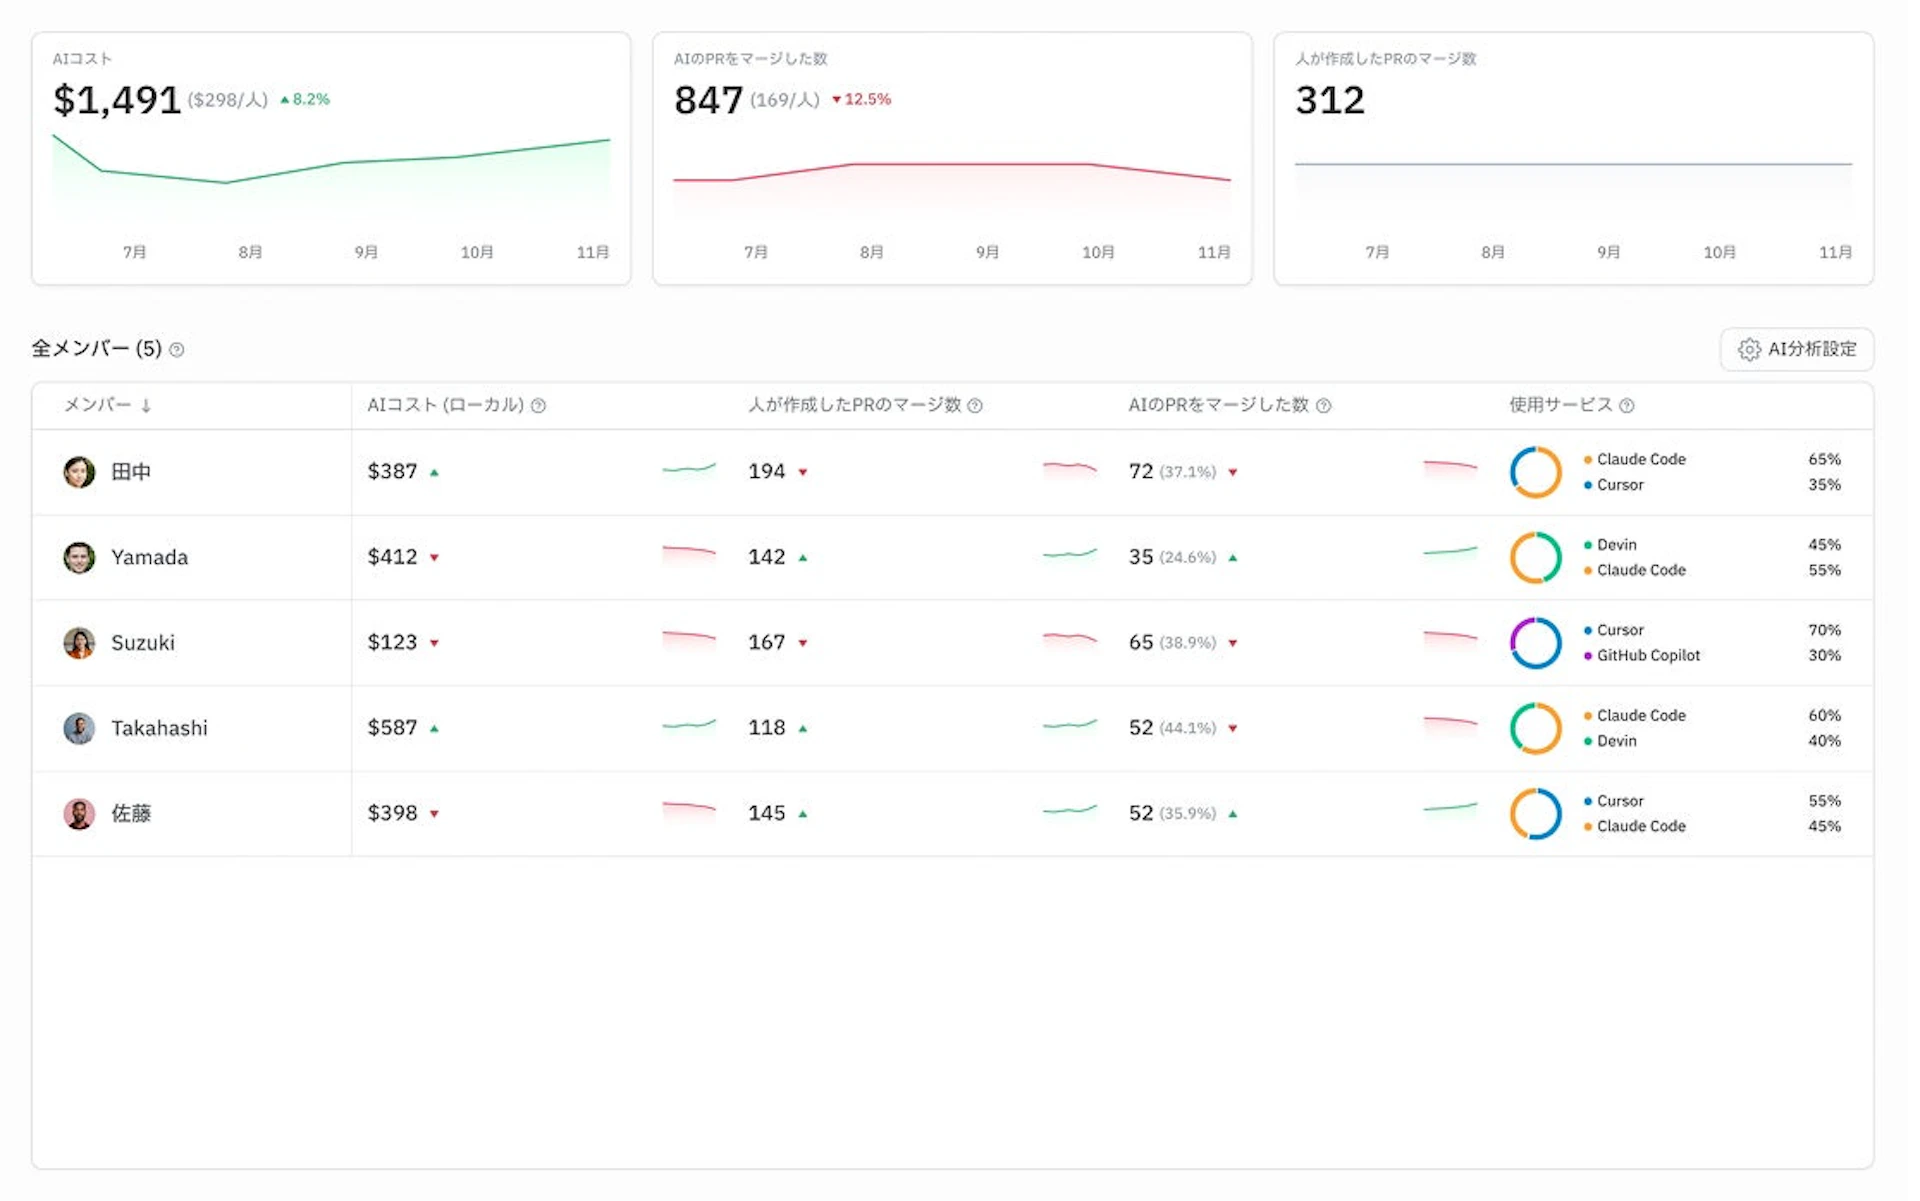Click the help icon next to AIのPRをマージした数 column

coord(1324,406)
